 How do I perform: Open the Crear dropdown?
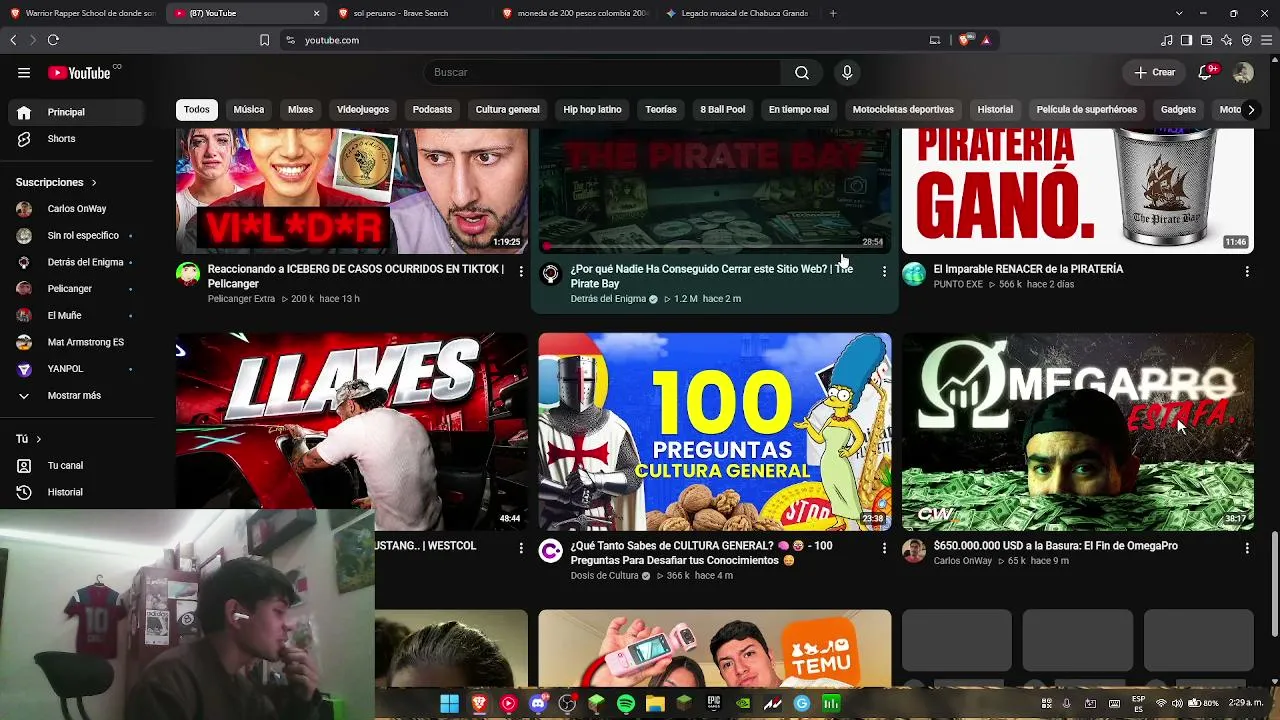pyautogui.click(x=1155, y=72)
